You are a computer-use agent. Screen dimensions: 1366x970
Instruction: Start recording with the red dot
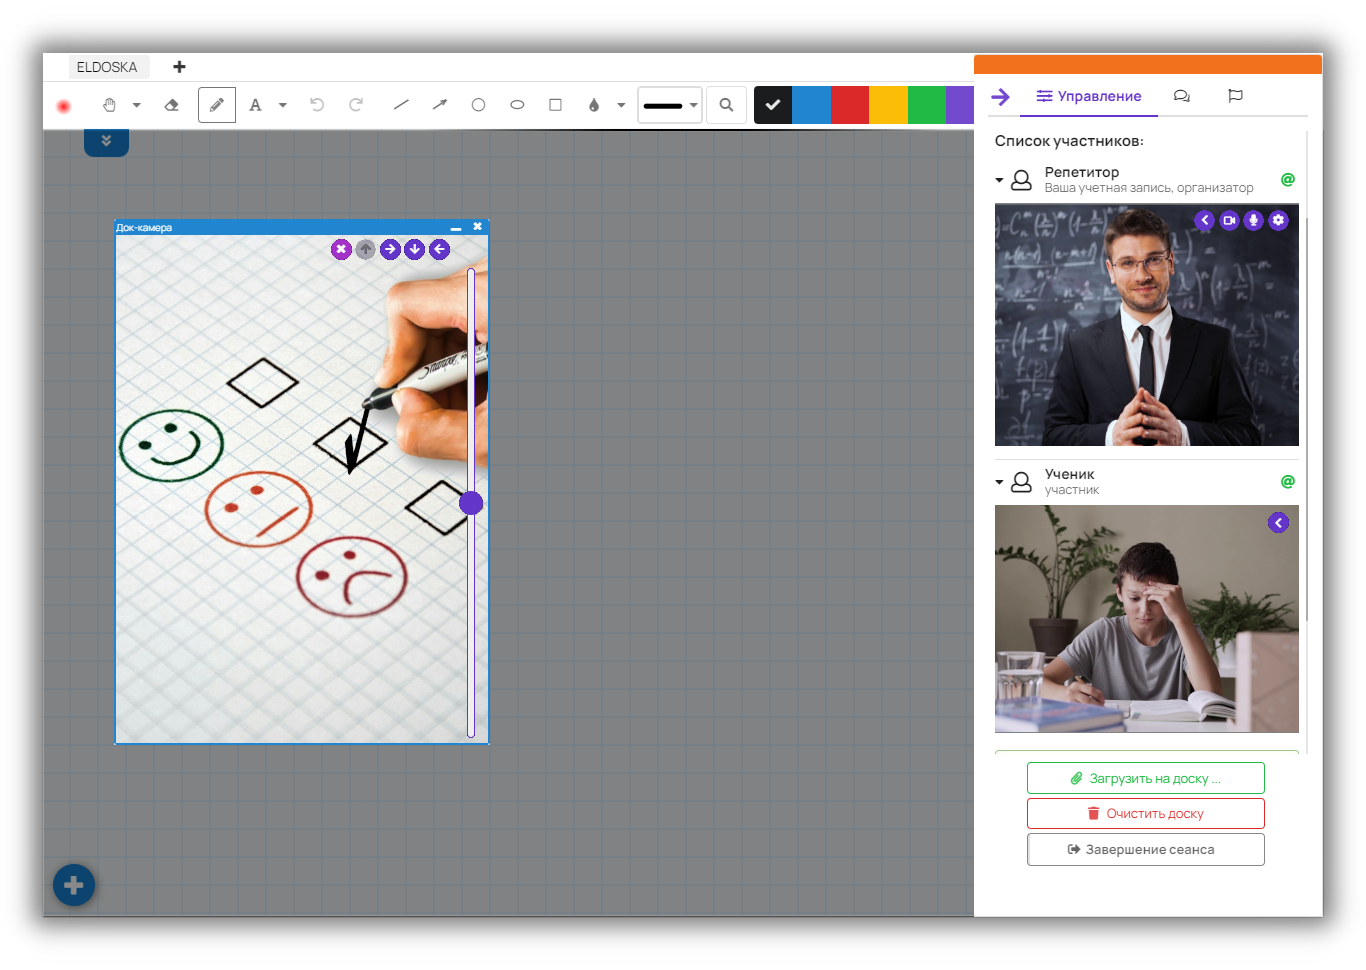point(64,106)
